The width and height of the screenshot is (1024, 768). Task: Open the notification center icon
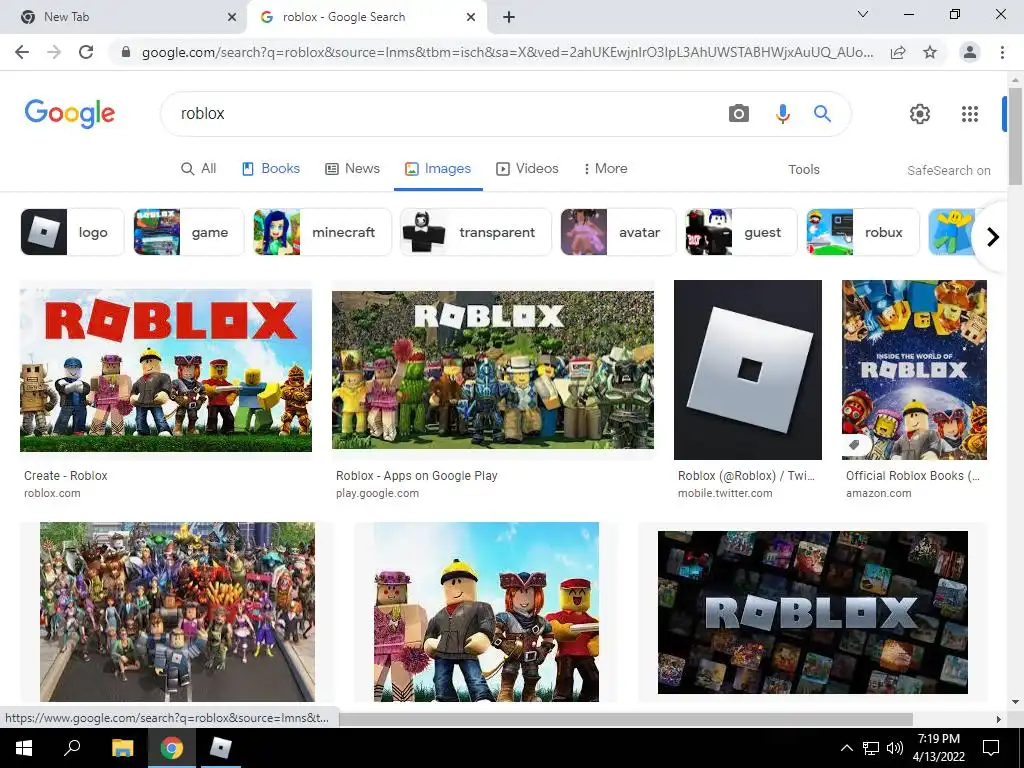[991, 748]
